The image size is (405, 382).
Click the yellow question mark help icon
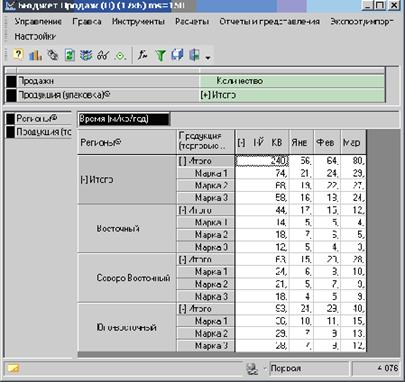click(x=18, y=55)
